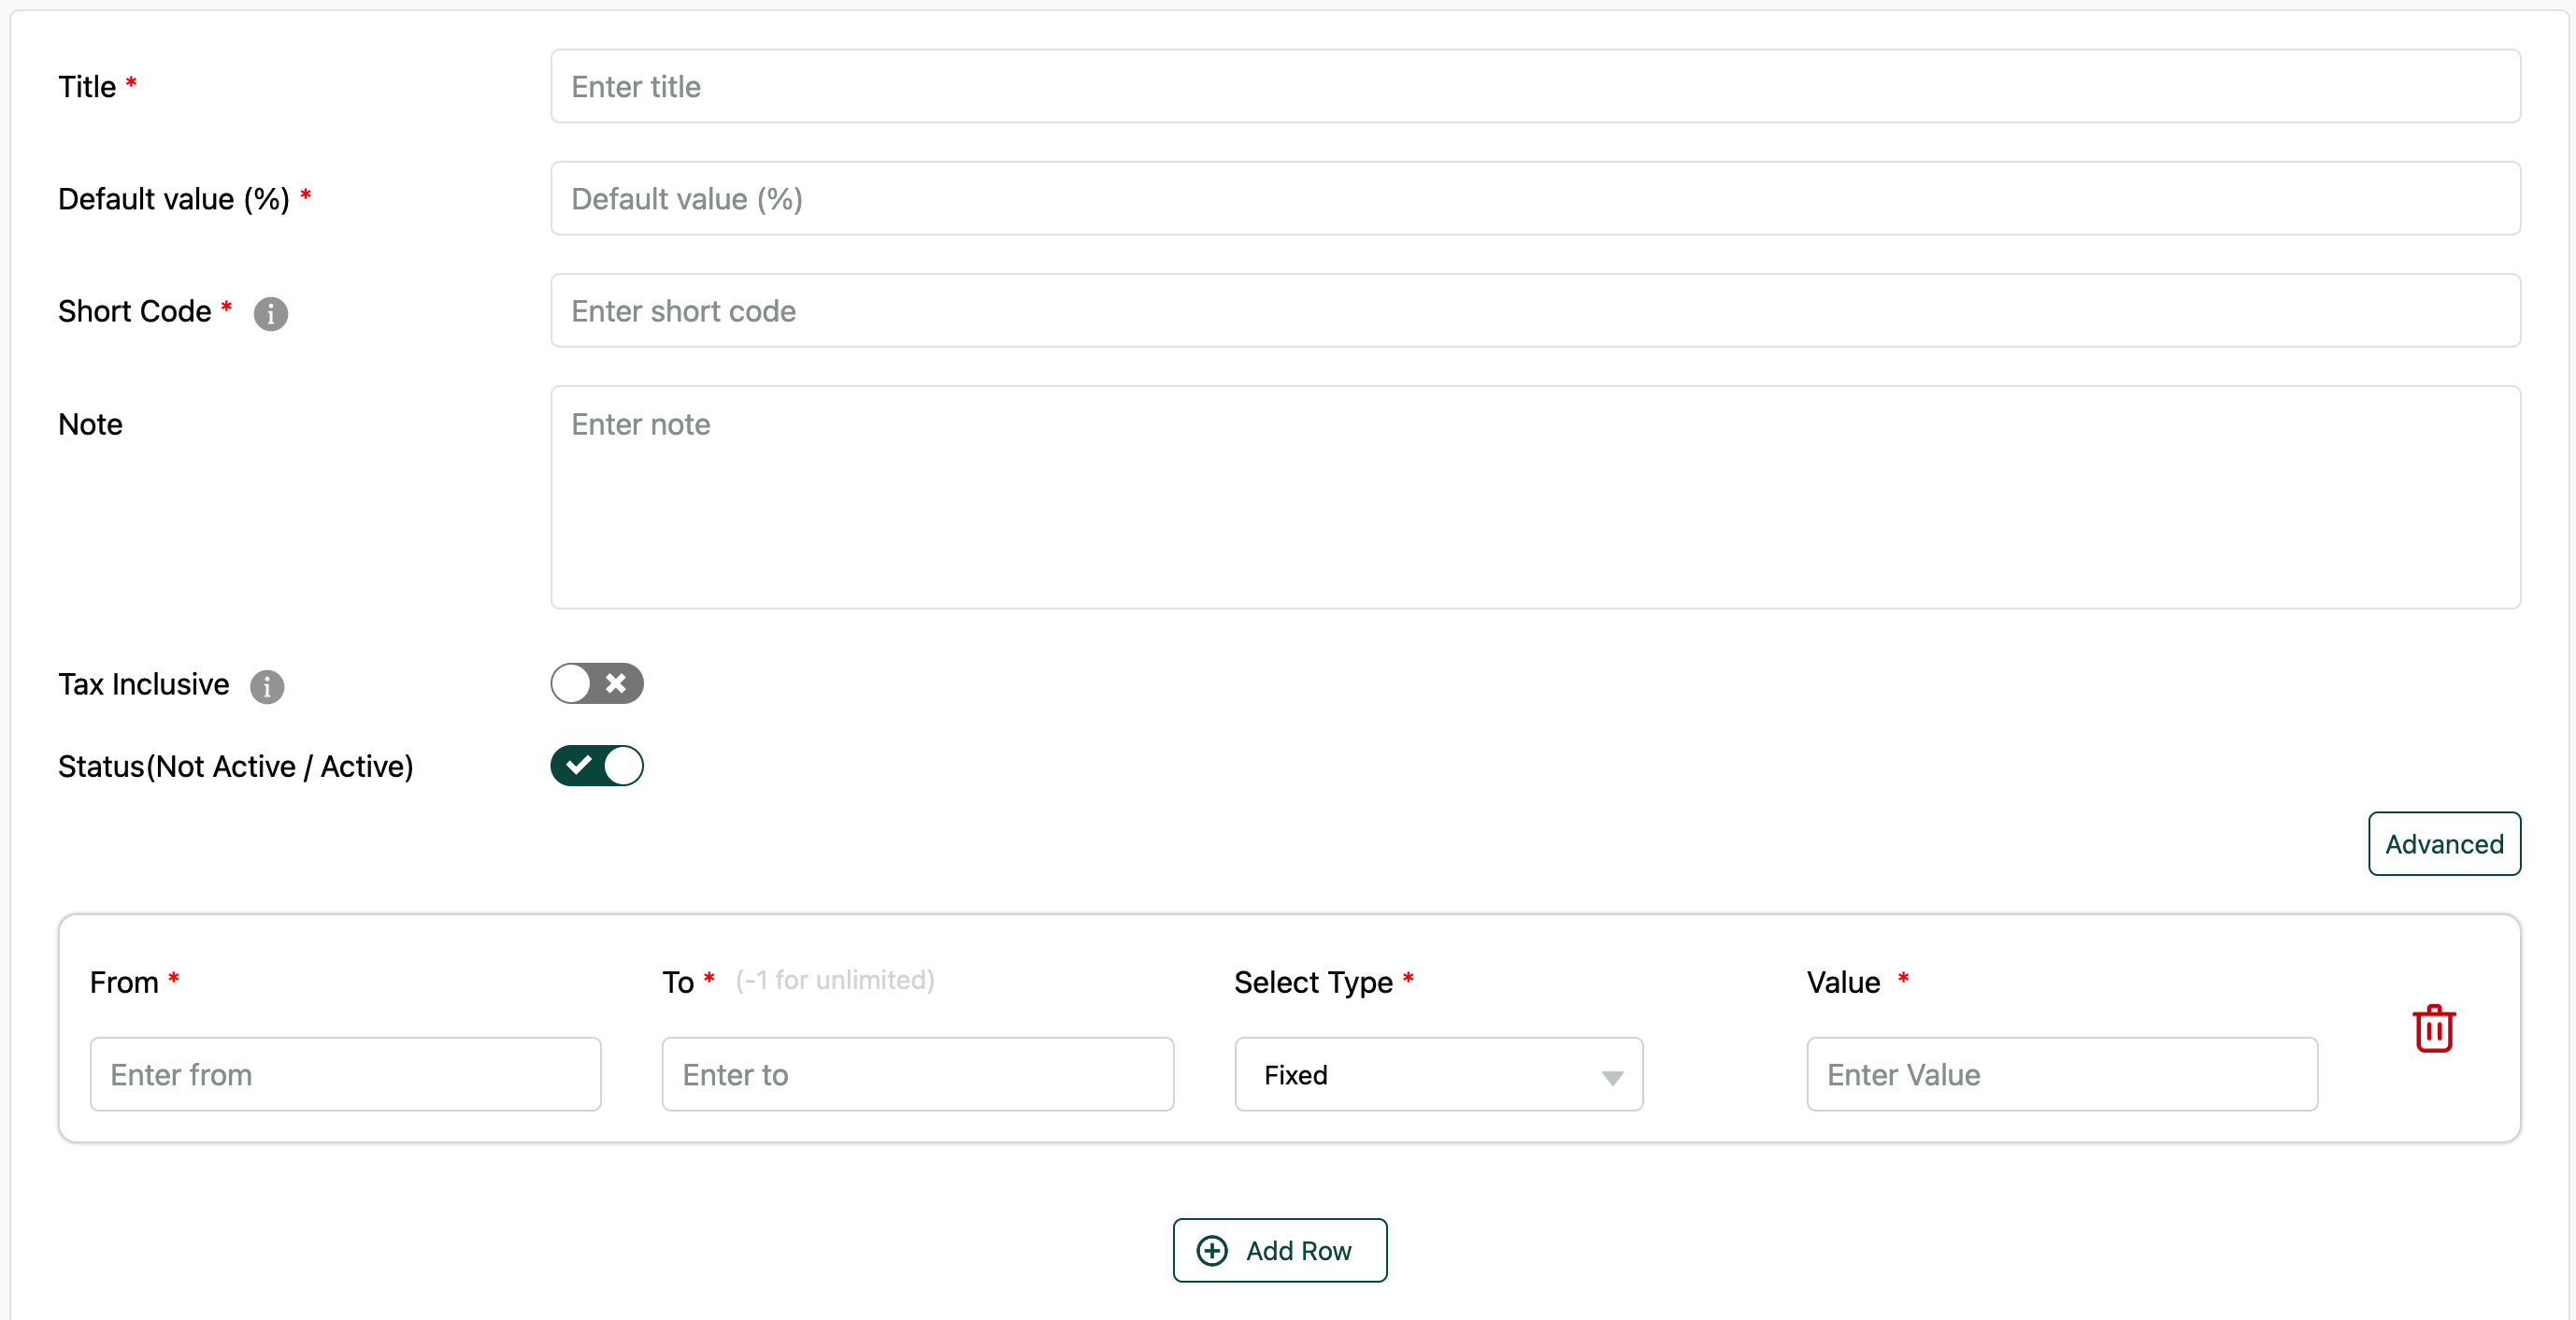Click the Short Code info icon
The image size is (2576, 1320).
(270, 314)
